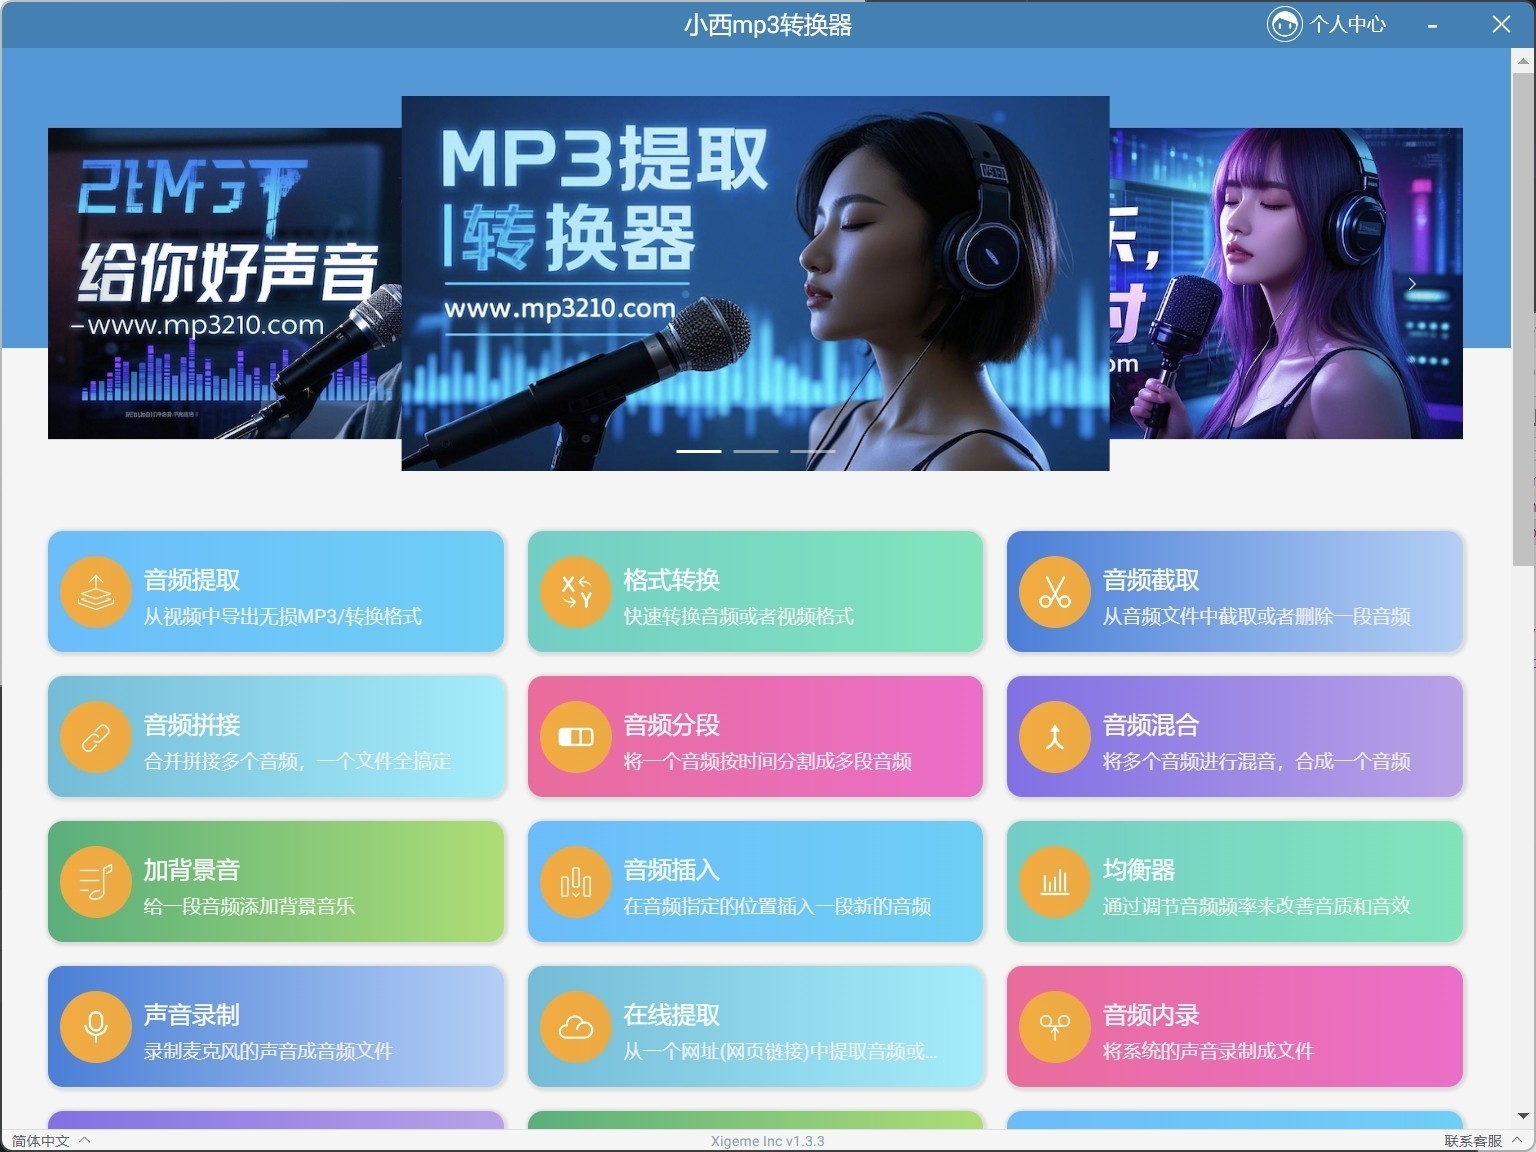Choose the 音频分段 title text
The image size is (1536, 1152).
(672, 725)
